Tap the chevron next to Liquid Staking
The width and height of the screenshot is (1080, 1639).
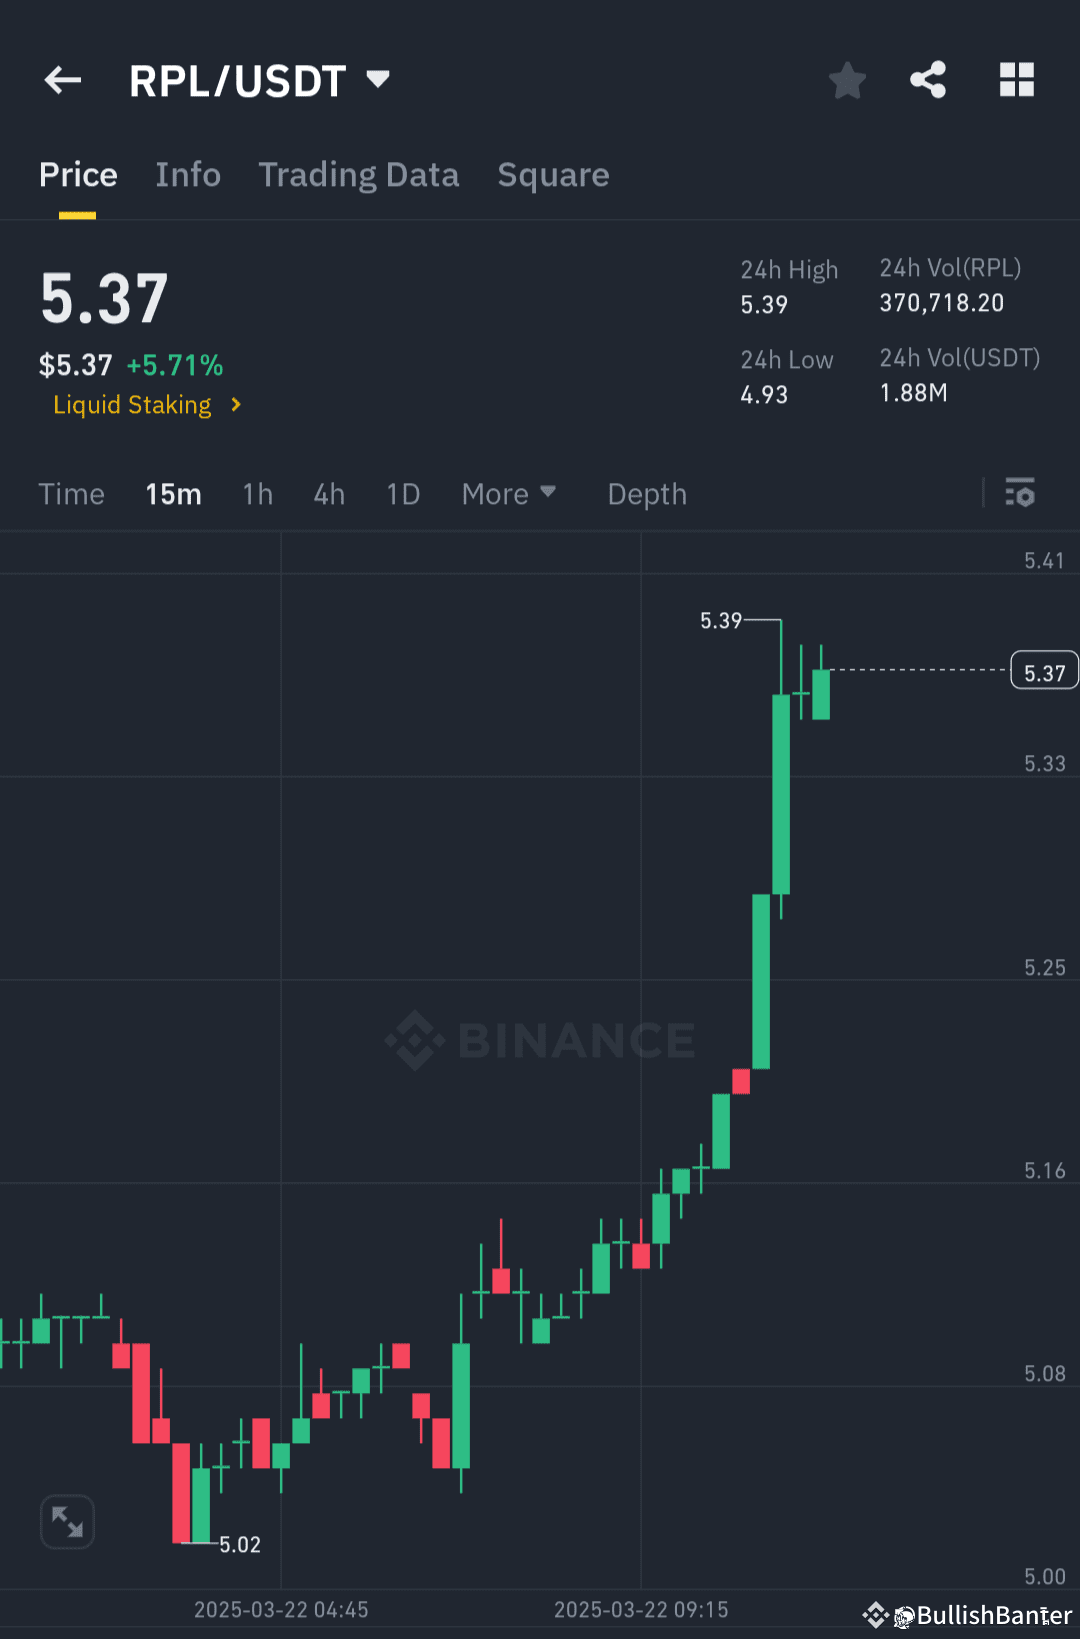click(x=236, y=405)
